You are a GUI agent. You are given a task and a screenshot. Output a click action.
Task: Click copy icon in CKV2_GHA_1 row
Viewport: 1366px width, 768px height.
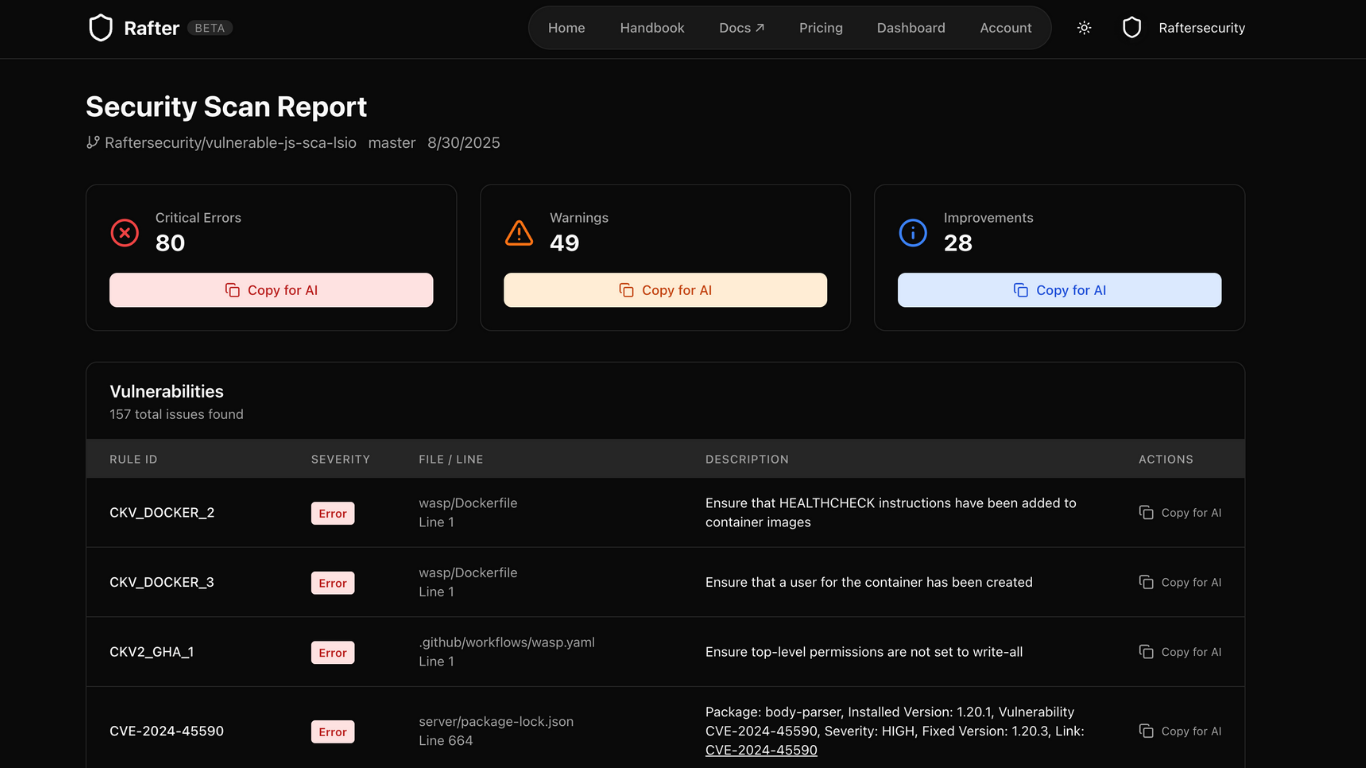(x=1146, y=652)
